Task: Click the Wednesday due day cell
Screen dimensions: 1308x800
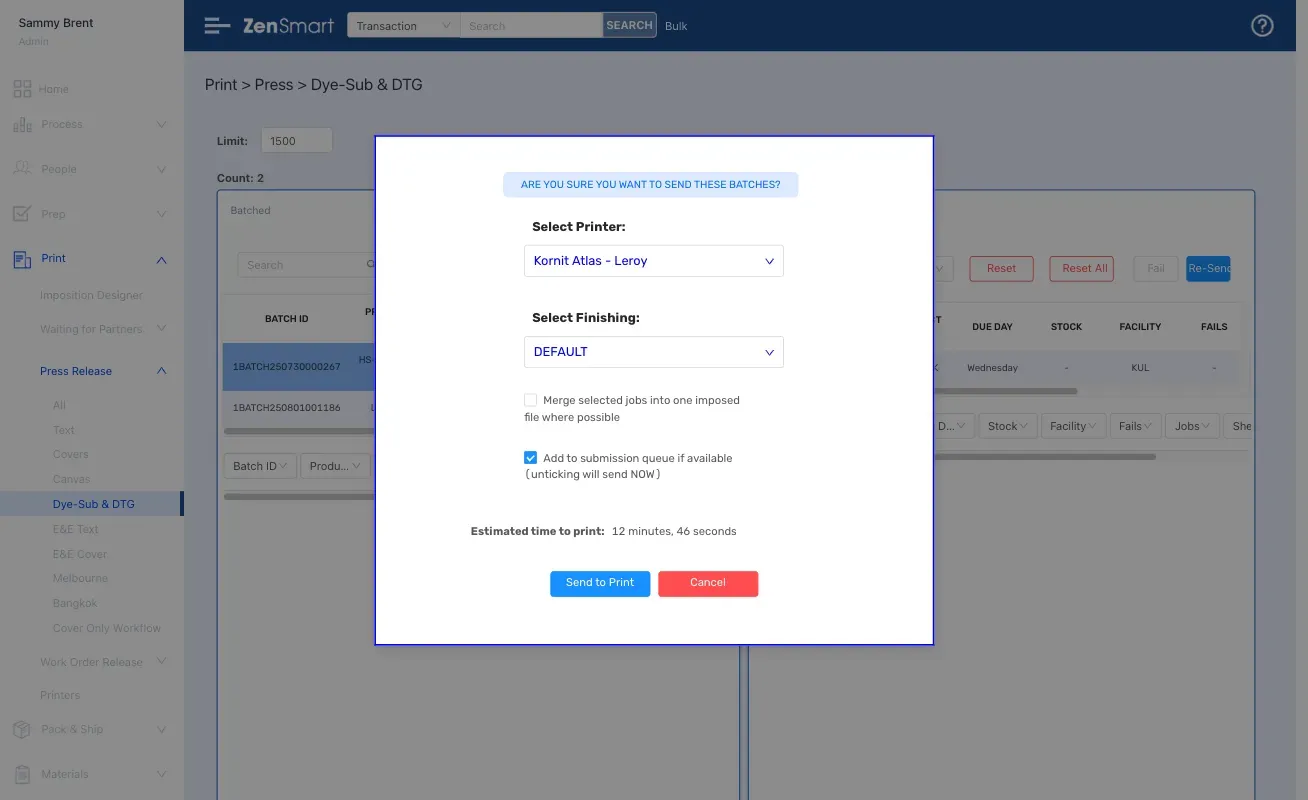Action: pos(992,368)
